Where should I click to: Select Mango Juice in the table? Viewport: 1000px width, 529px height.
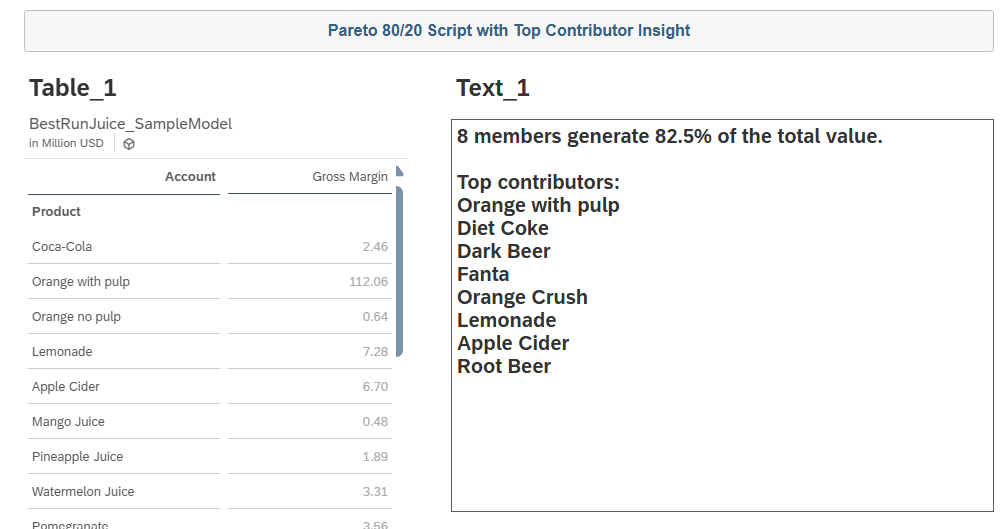pos(68,422)
